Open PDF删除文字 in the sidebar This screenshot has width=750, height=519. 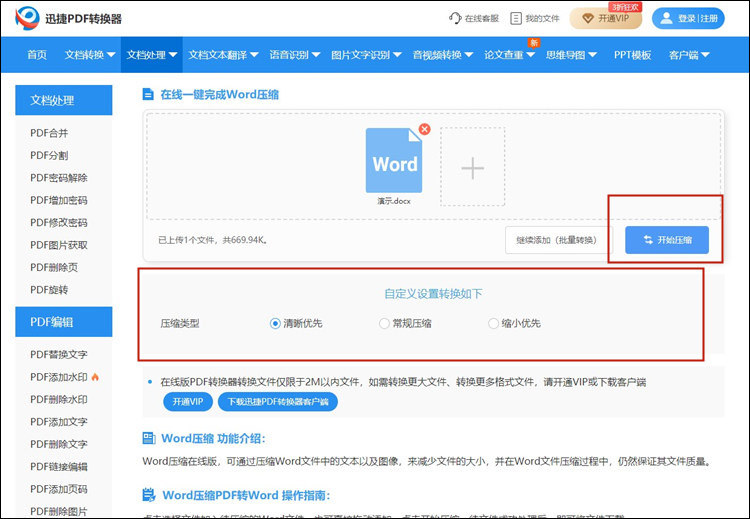[59, 444]
